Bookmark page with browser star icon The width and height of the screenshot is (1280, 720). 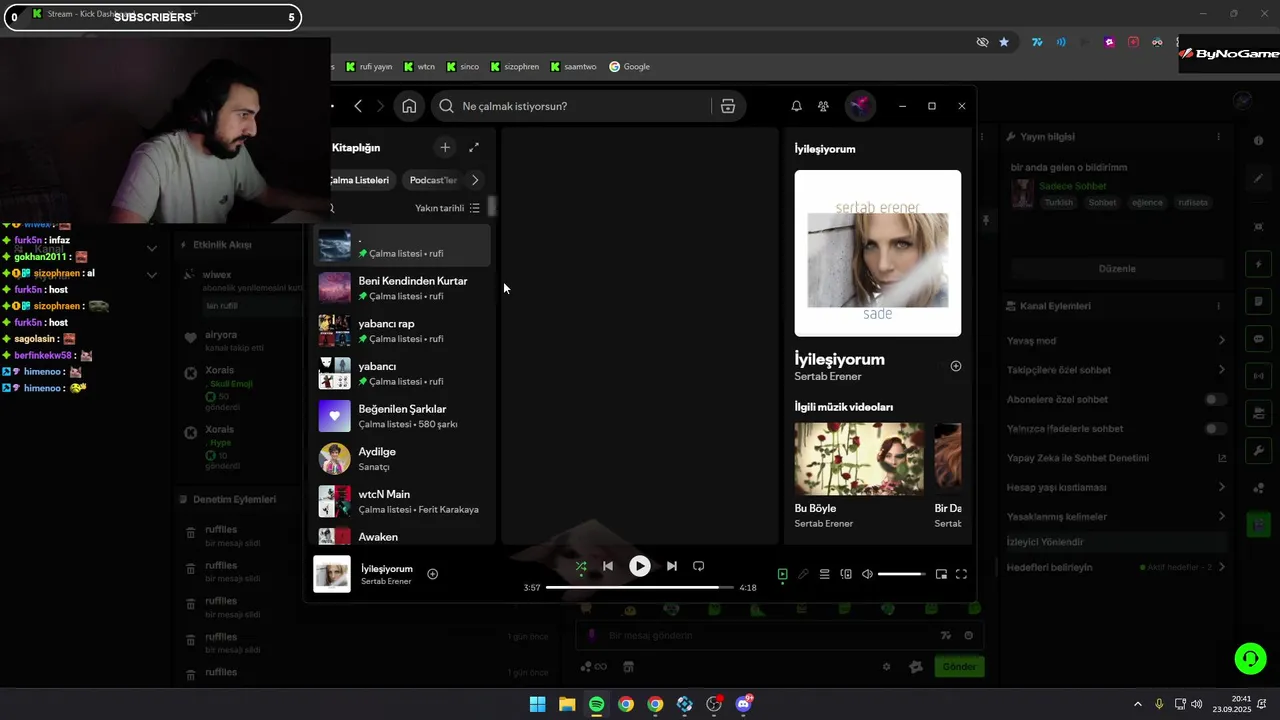[x=1004, y=42]
